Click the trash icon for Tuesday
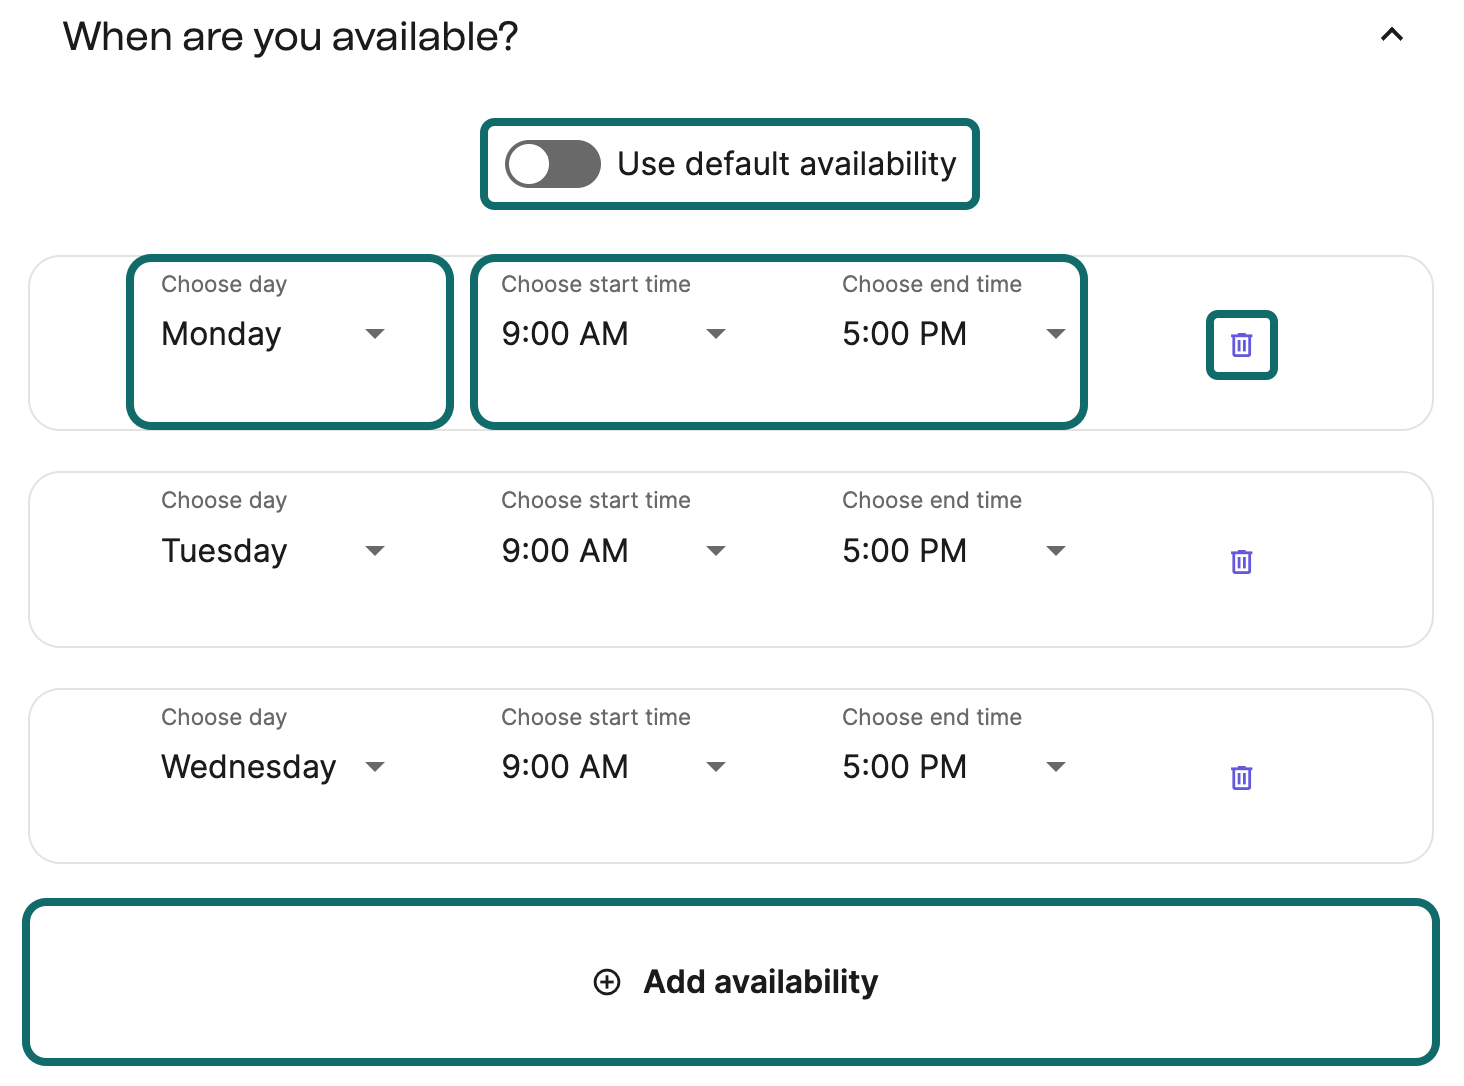Viewport: 1464px width, 1086px height. (1241, 562)
